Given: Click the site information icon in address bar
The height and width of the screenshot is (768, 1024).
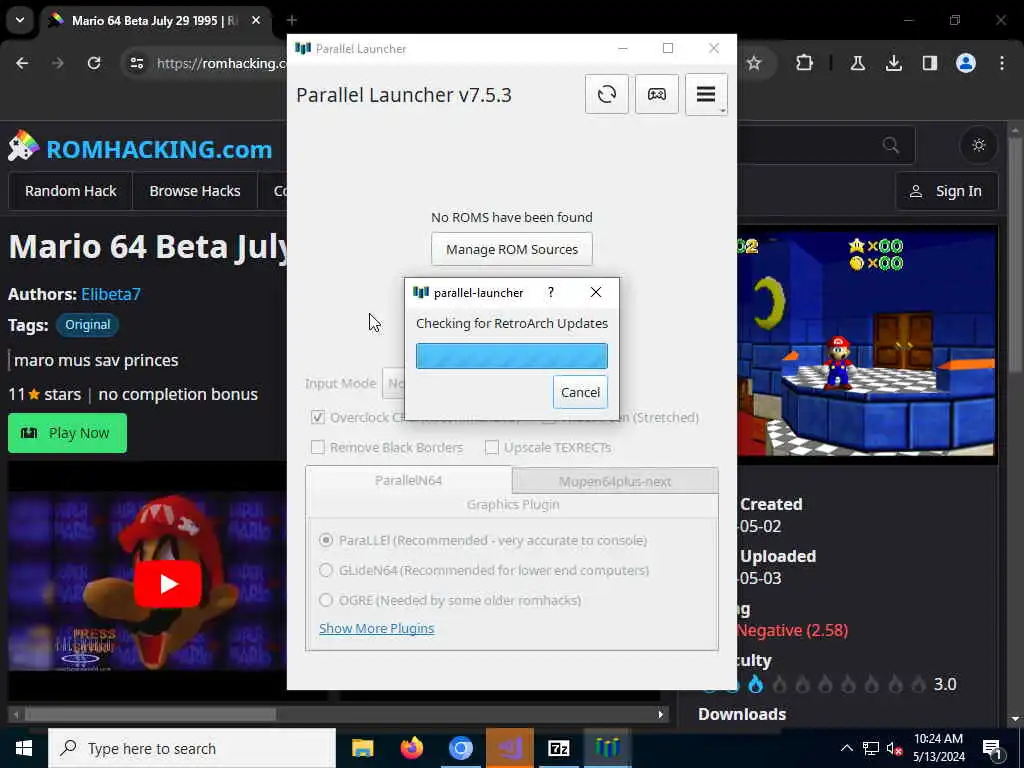Looking at the screenshot, I should pos(136,63).
